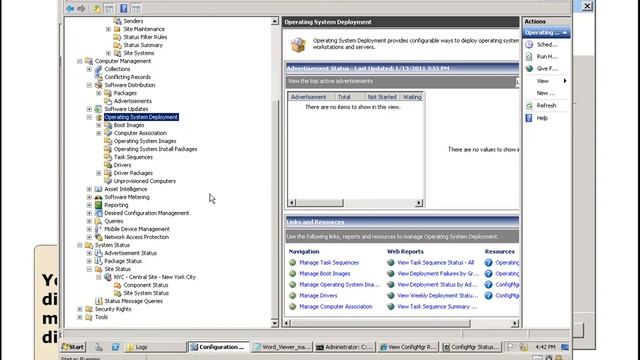Click New ... in the Actions pane
Image resolution: width=640 pixels, height=360 pixels.
pos(546,93)
